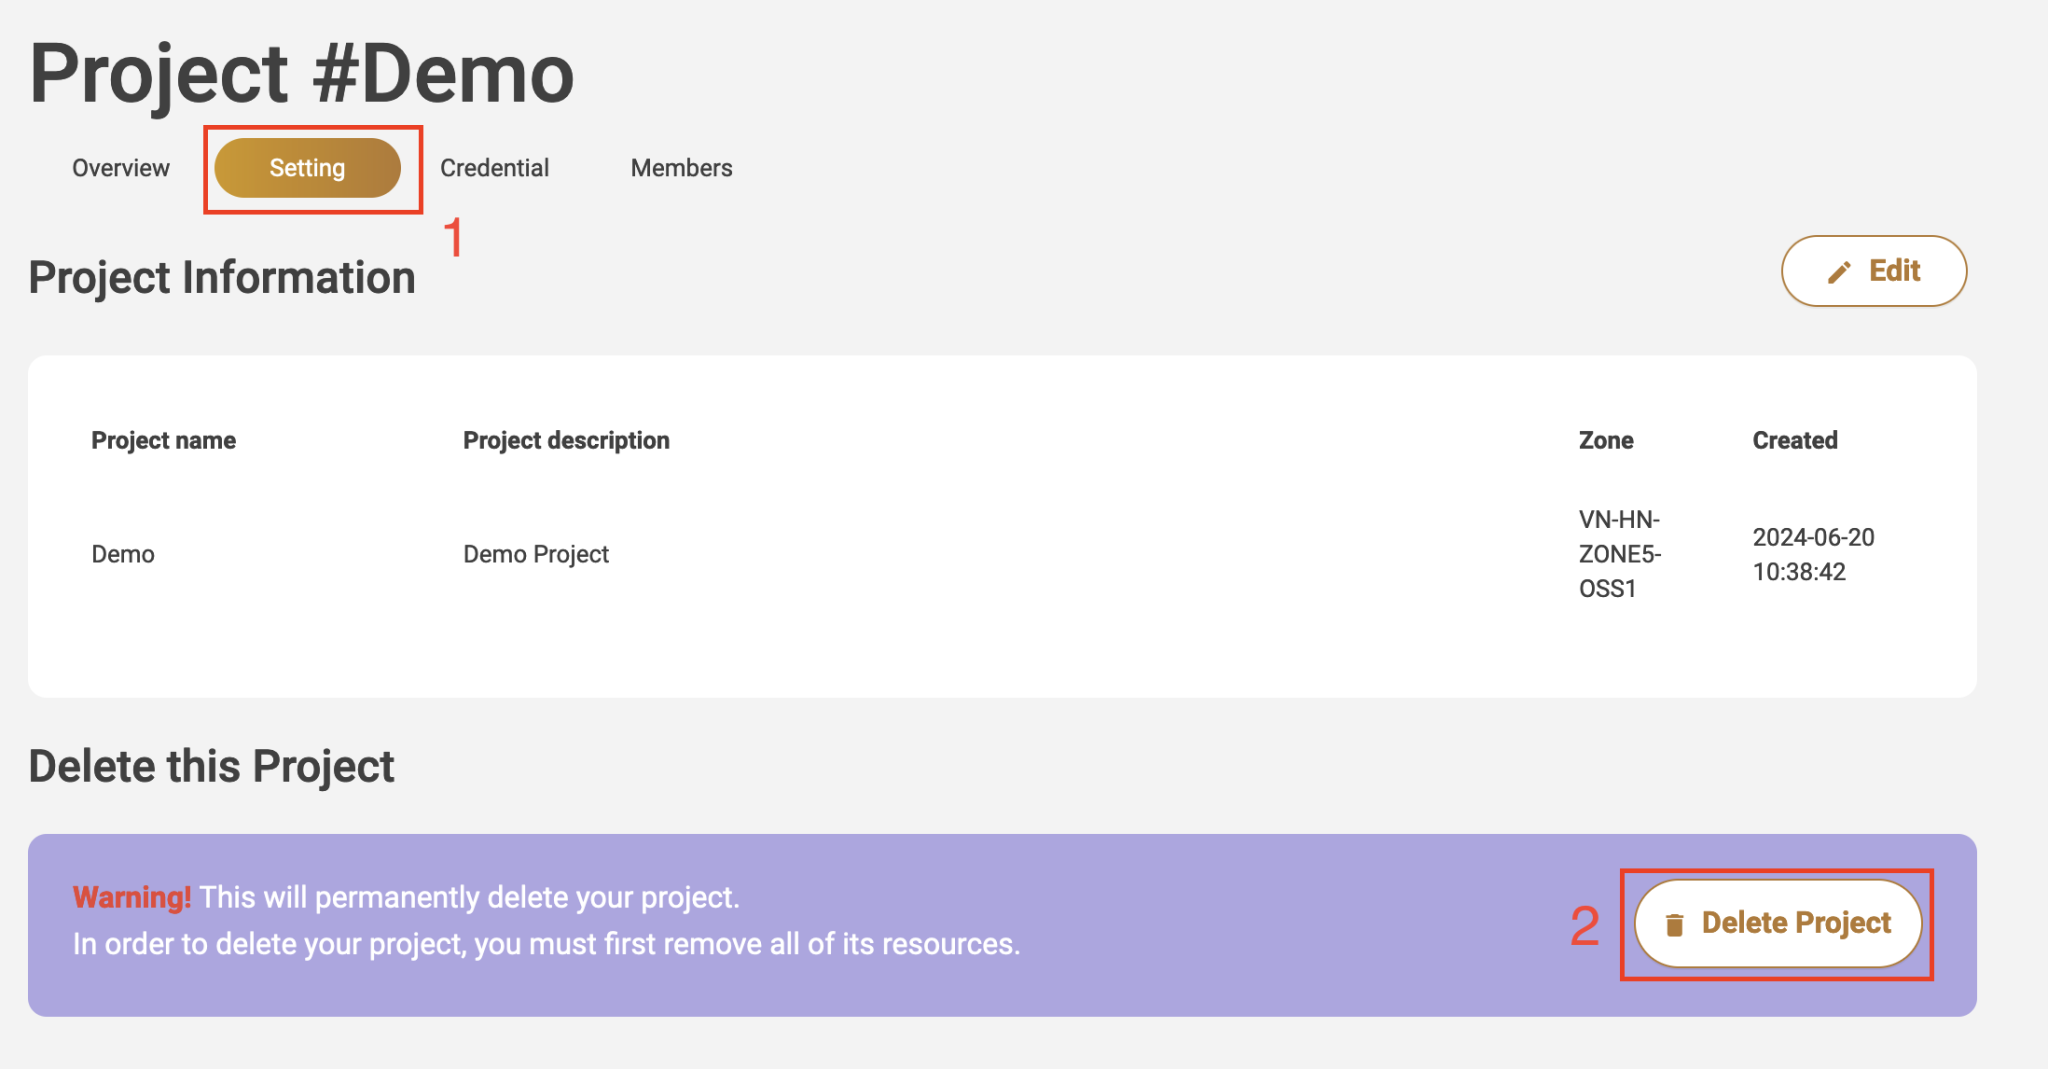Click the Project name column header

164,440
